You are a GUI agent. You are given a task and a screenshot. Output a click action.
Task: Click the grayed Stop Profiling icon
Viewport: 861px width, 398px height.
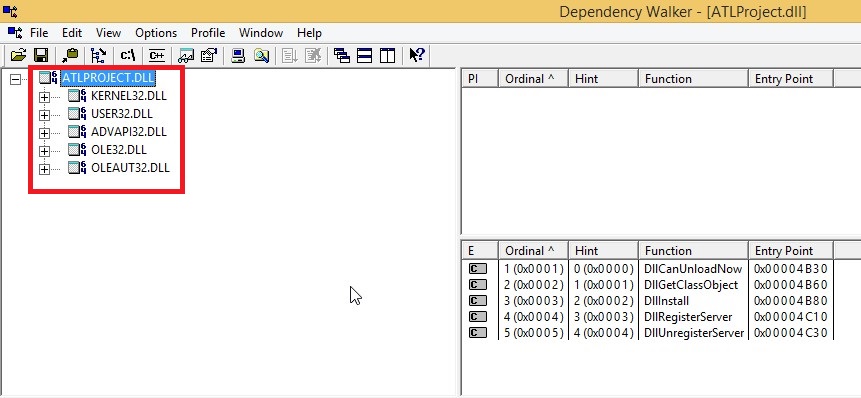(x=312, y=55)
